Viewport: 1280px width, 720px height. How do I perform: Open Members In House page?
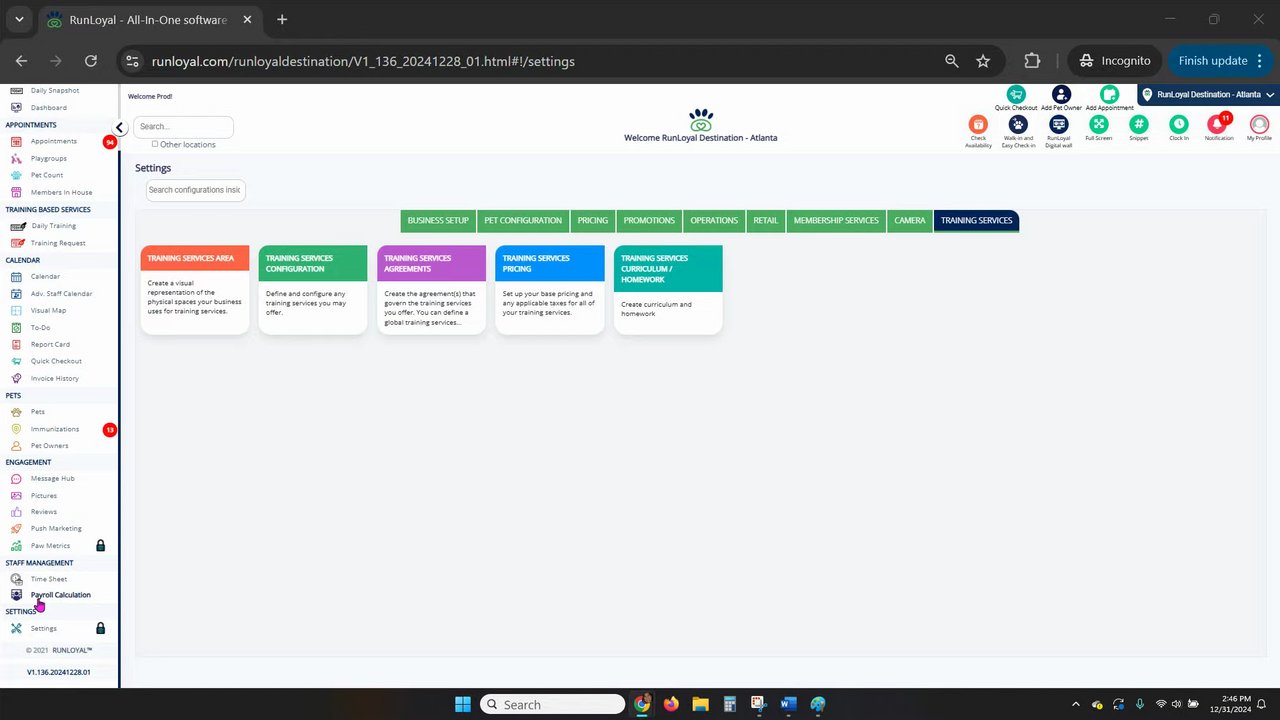(x=61, y=192)
